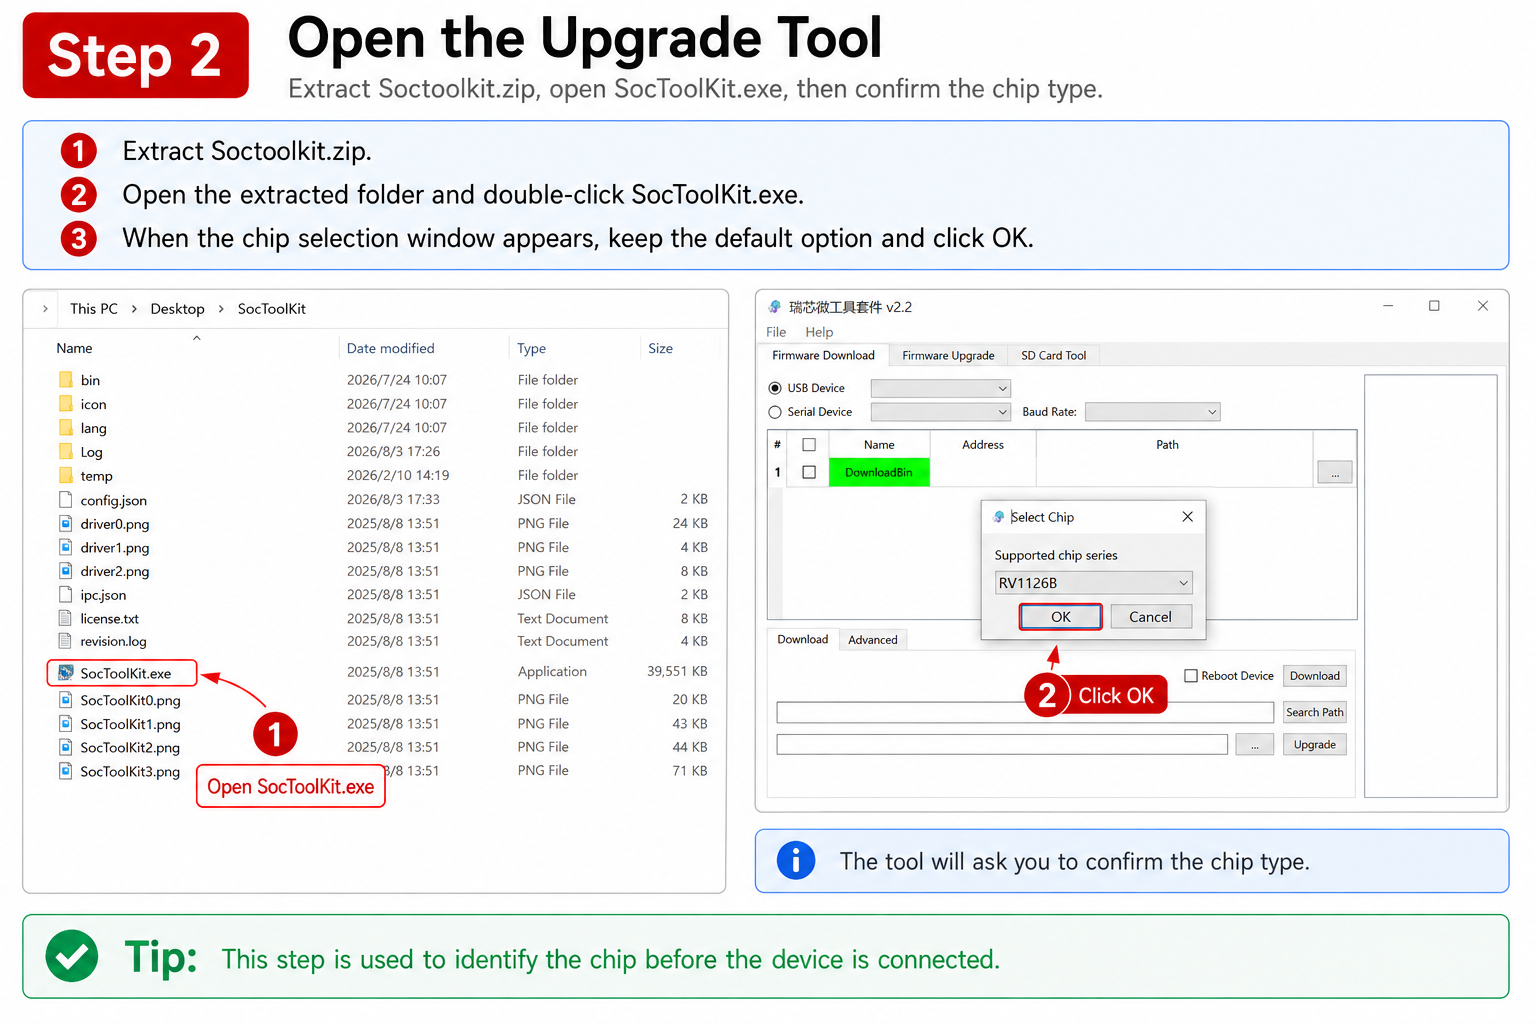Click the upgrade firmware path field

(x=1002, y=745)
